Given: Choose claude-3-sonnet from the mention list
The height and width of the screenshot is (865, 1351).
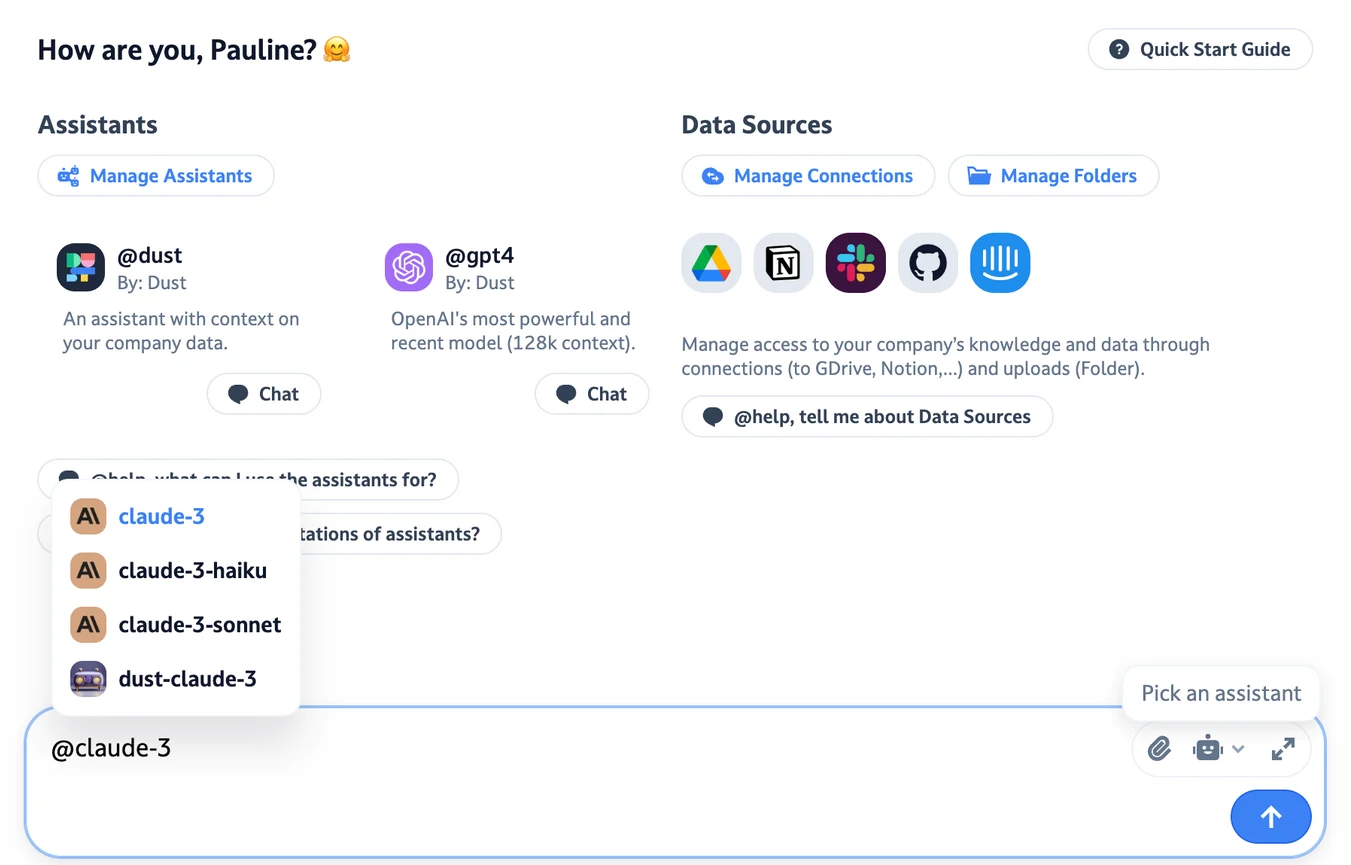Looking at the screenshot, I should (176, 624).
